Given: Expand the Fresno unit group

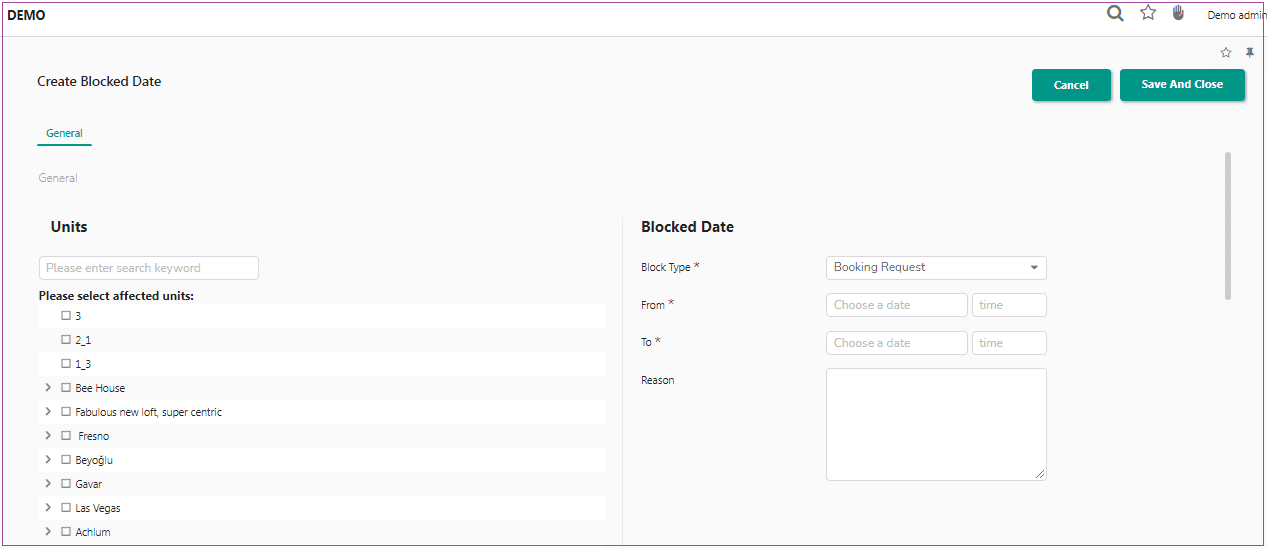Looking at the screenshot, I should pos(48,435).
